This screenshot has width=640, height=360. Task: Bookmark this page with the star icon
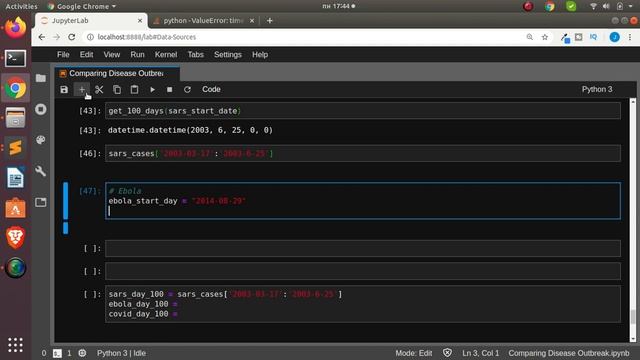coord(544,37)
